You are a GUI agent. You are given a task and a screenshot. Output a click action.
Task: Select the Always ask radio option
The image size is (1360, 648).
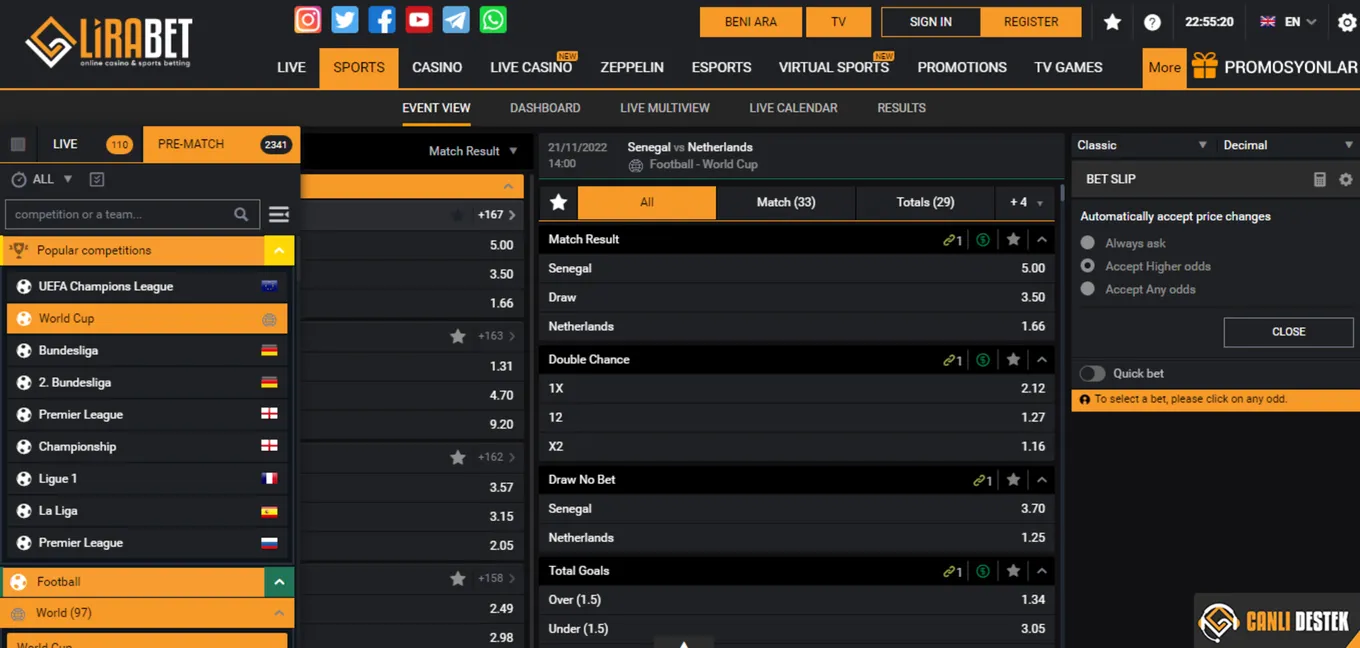click(x=1088, y=243)
